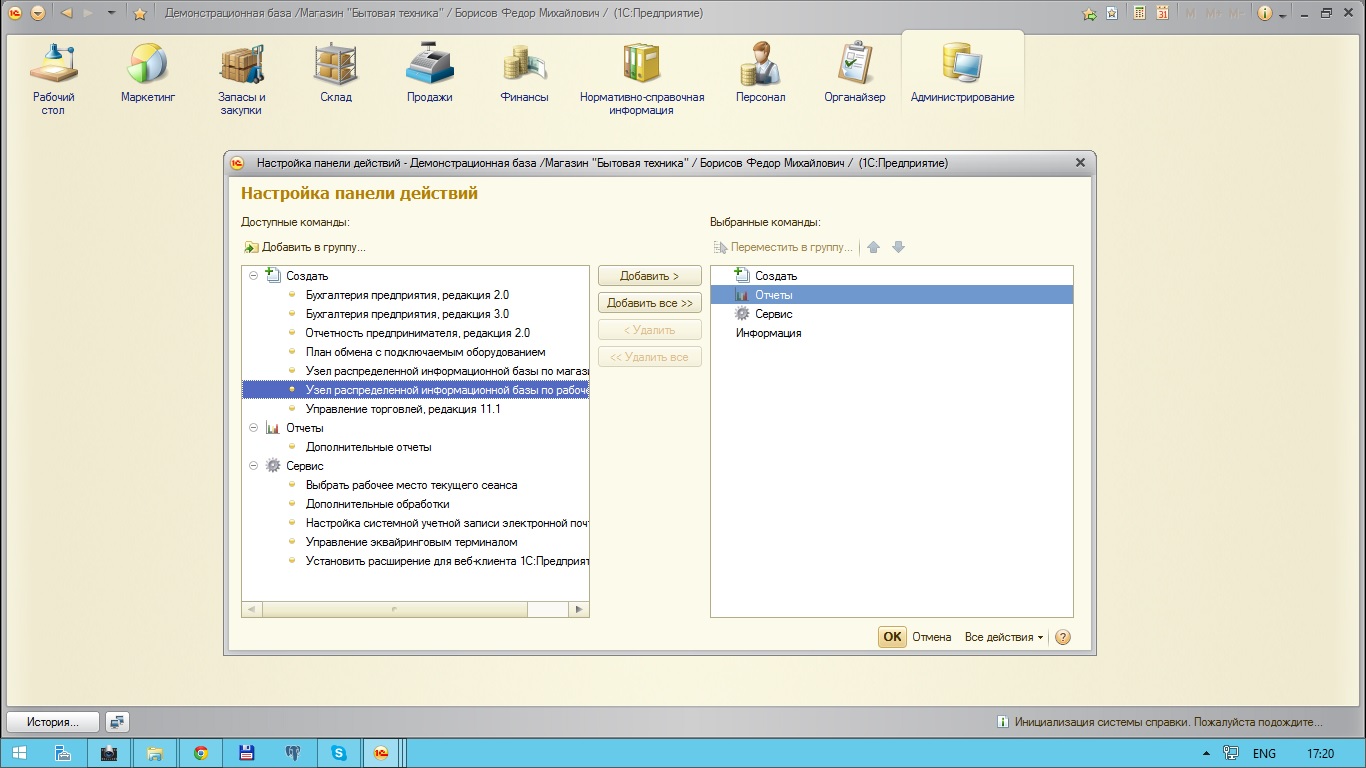1366x768 pixels.
Task: Go back with the left arrow
Action: pyautogui.click(x=67, y=13)
